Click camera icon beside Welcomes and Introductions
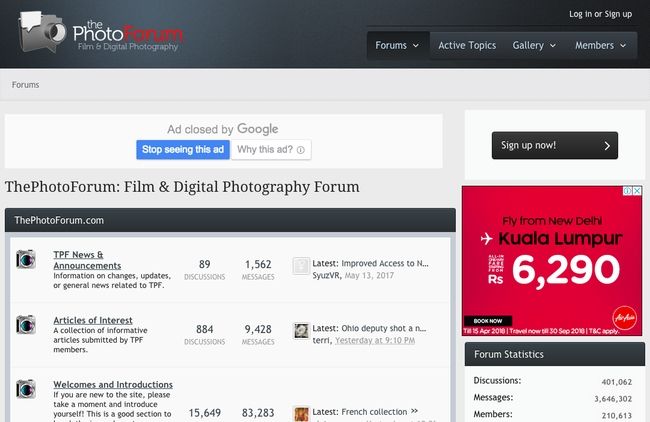 tap(26, 390)
